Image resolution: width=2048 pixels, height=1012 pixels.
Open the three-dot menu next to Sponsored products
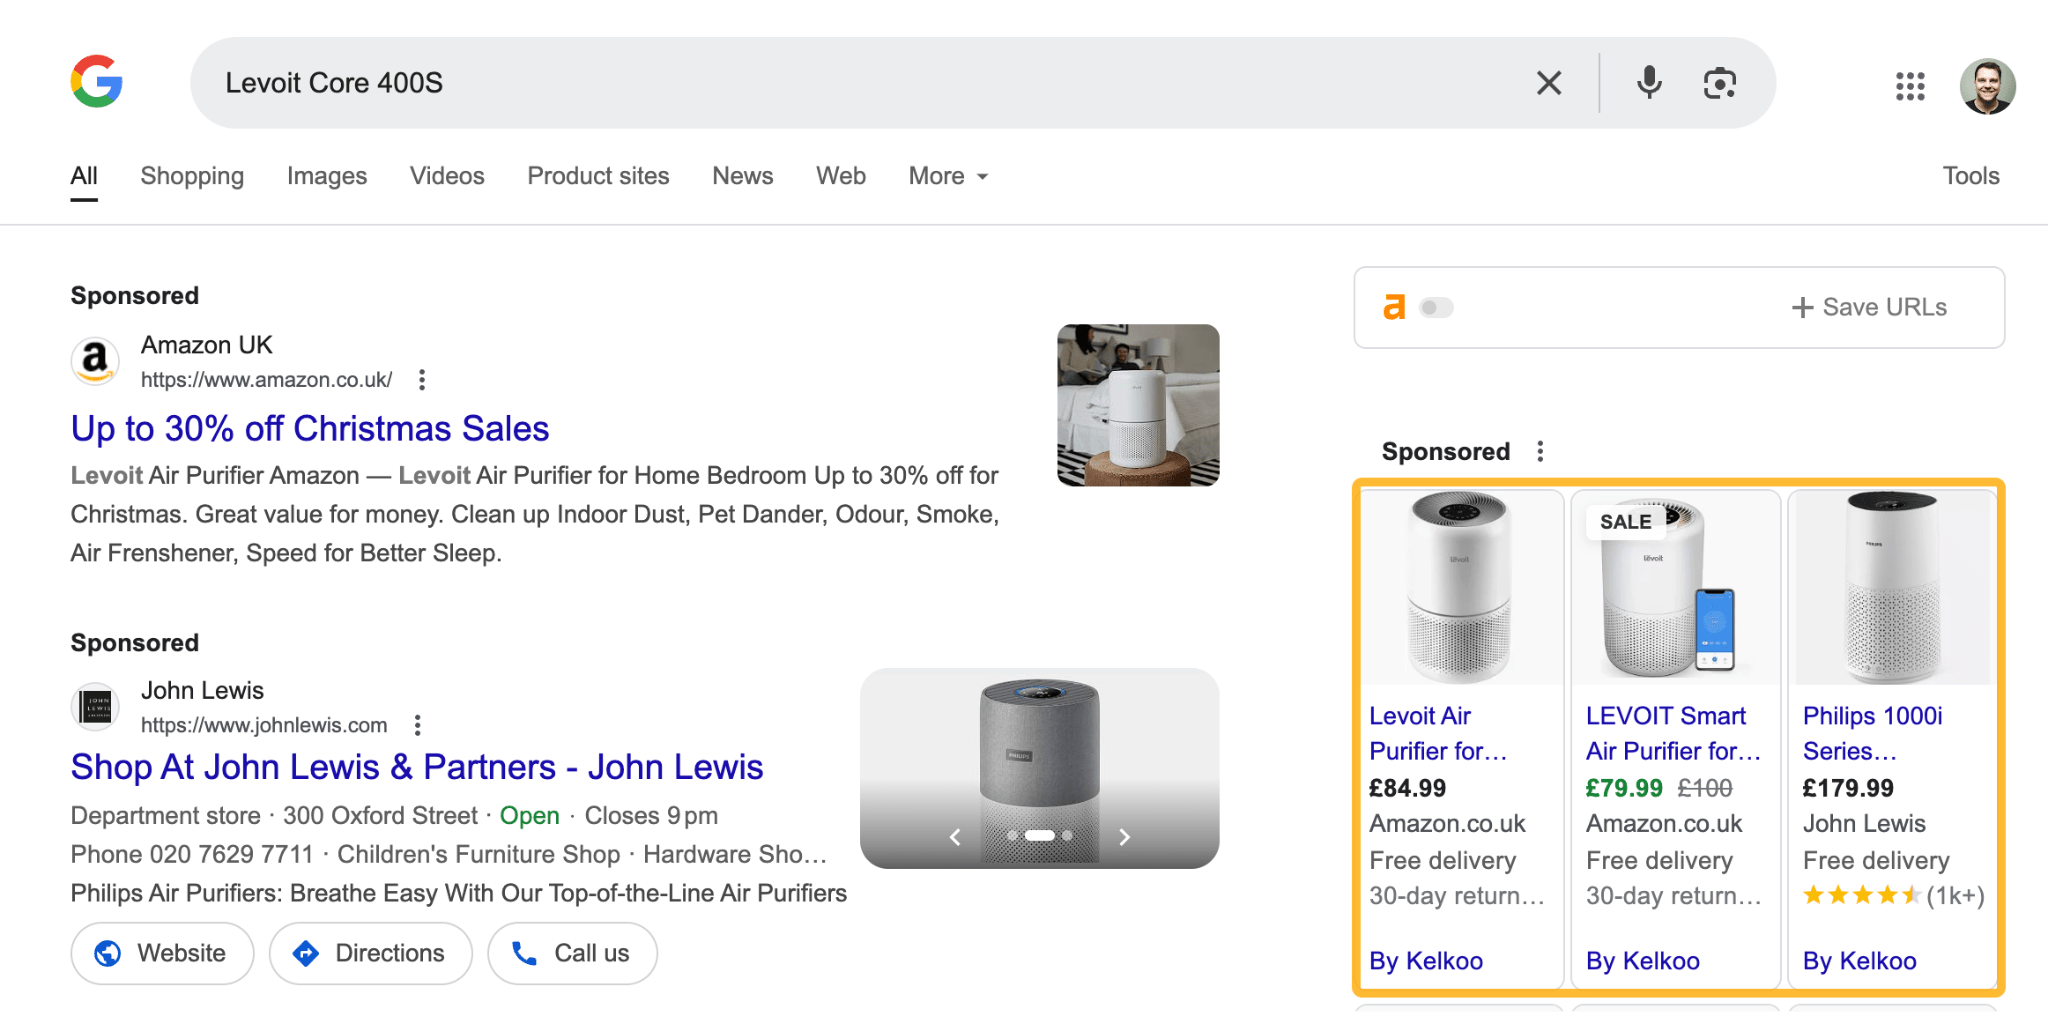[1540, 451]
